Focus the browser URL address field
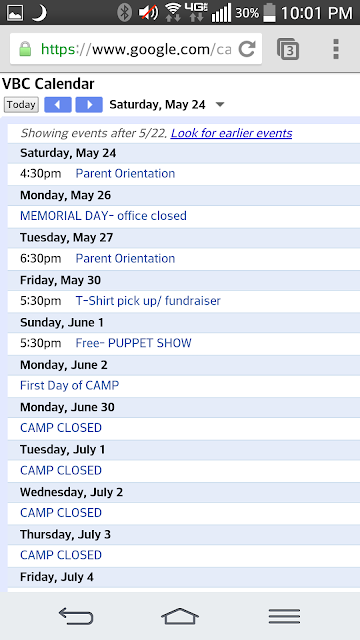Image resolution: width=360 pixels, height=640 pixels. 136,49
